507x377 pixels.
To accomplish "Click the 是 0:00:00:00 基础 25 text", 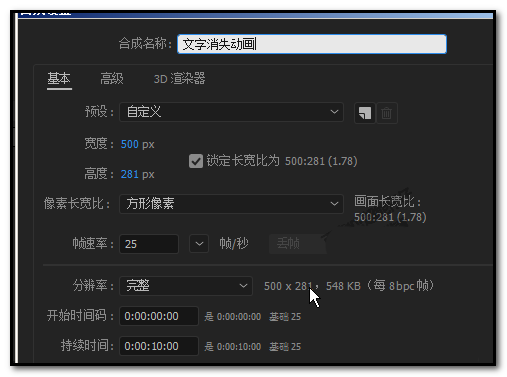I will (x=253, y=317).
